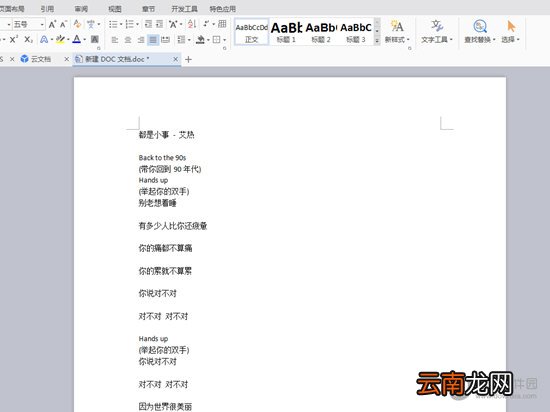Expand the font color dropdown arrow
This screenshot has height=412, width=550.
click(x=85, y=40)
